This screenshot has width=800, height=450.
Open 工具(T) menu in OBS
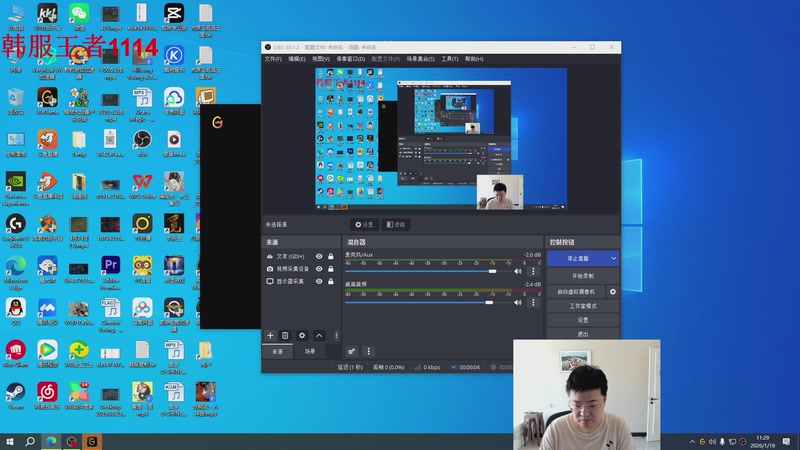pos(449,59)
